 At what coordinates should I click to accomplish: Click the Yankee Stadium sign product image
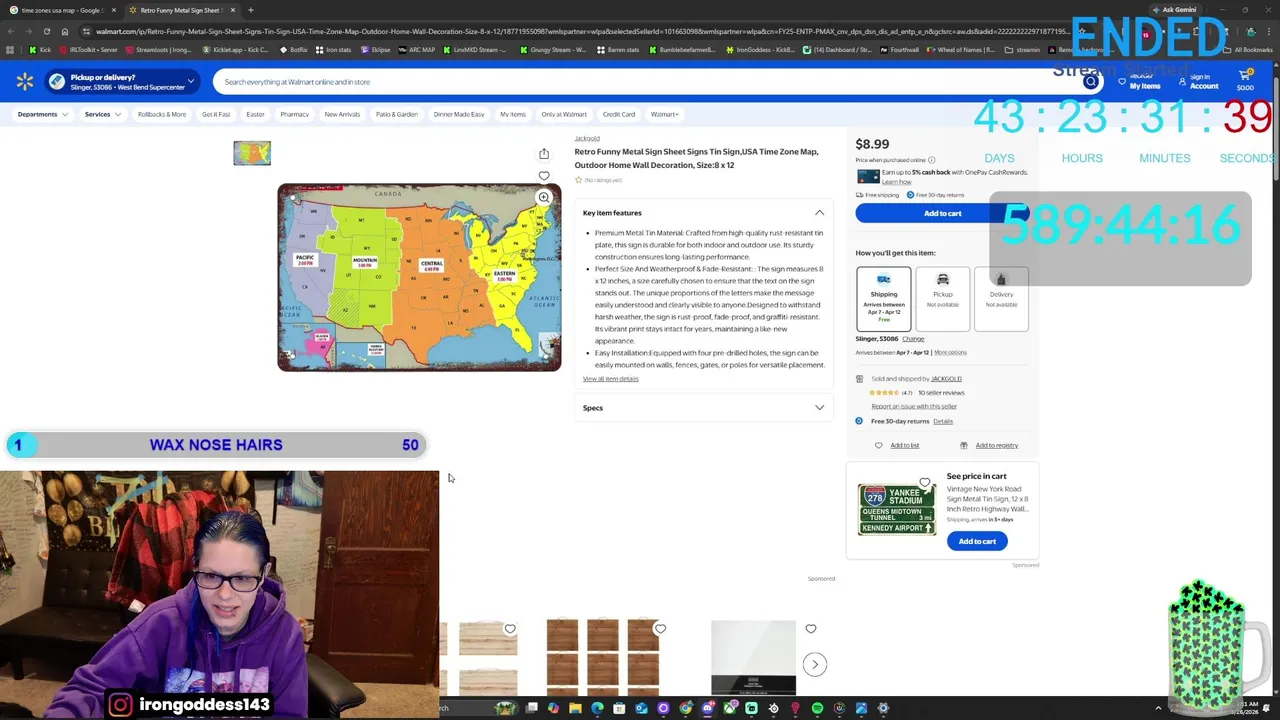click(x=896, y=509)
